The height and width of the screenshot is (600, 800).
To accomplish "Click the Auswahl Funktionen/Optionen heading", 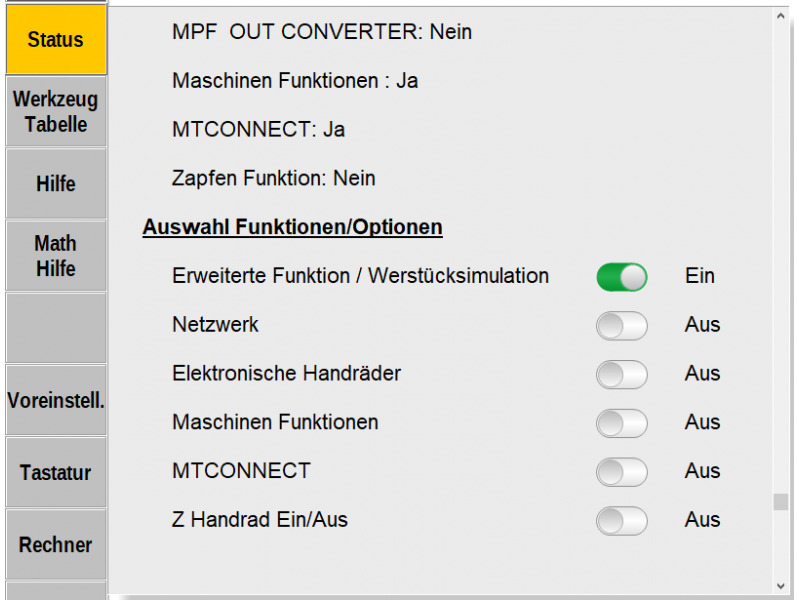I will [x=292, y=227].
